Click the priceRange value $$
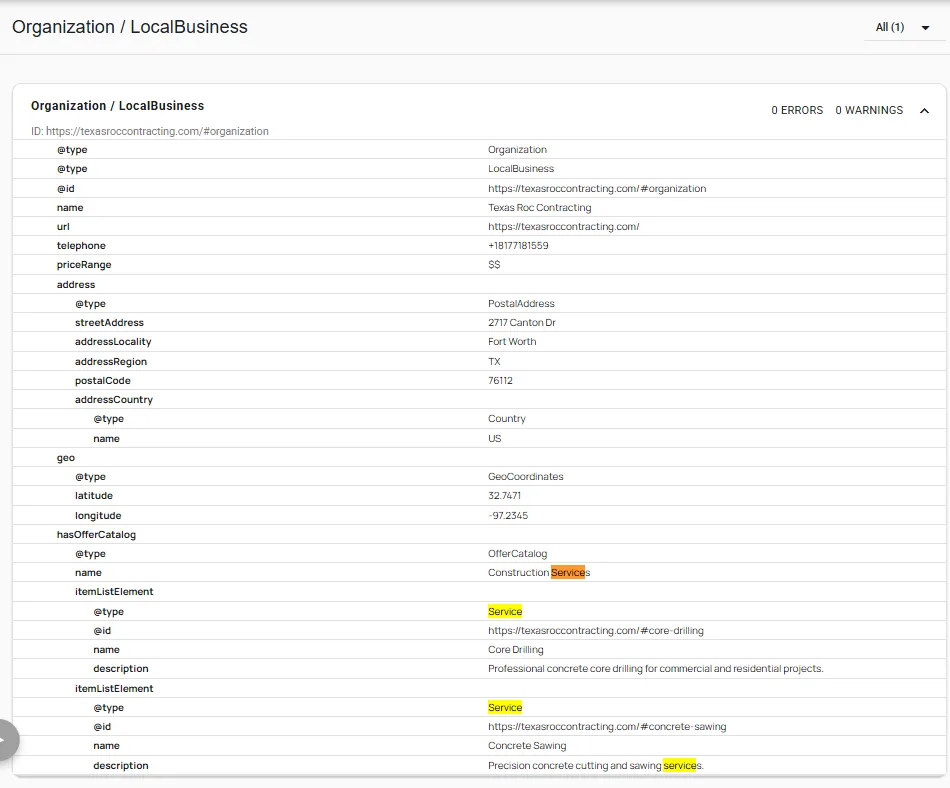This screenshot has width=950, height=788. (x=494, y=265)
